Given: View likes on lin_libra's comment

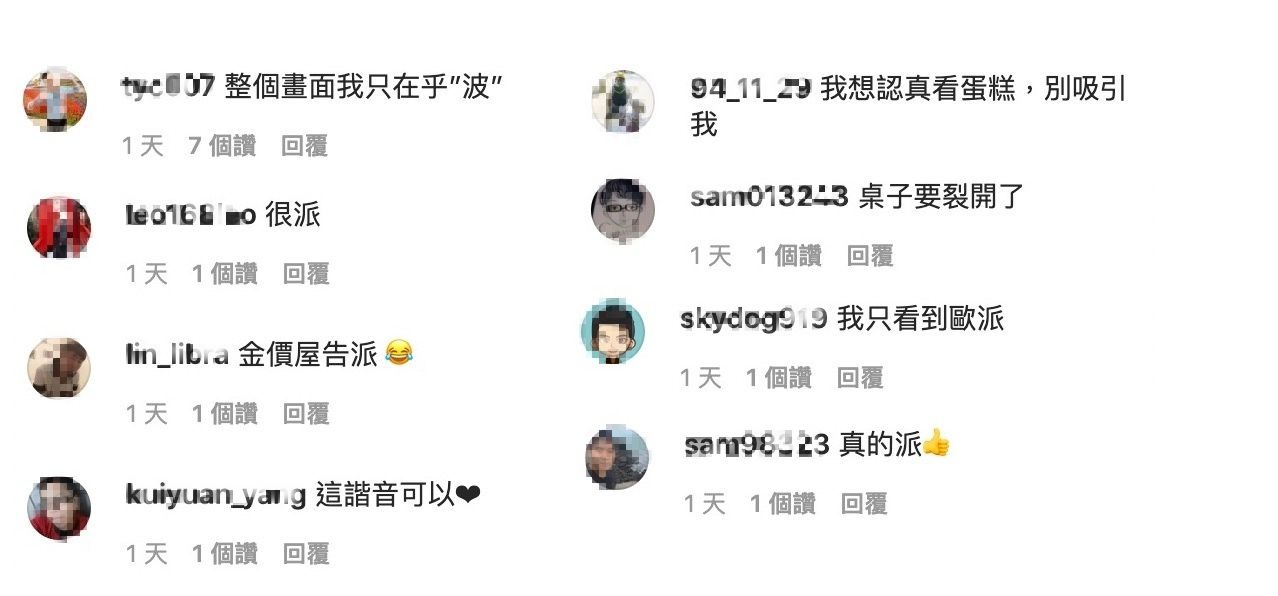Looking at the screenshot, I should (x=225, y=414).
